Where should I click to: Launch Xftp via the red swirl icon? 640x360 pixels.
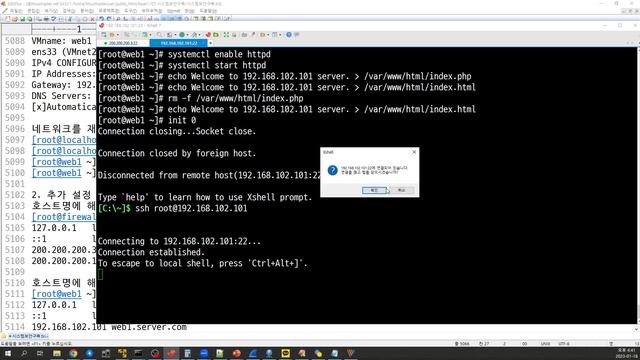(208, 35)
